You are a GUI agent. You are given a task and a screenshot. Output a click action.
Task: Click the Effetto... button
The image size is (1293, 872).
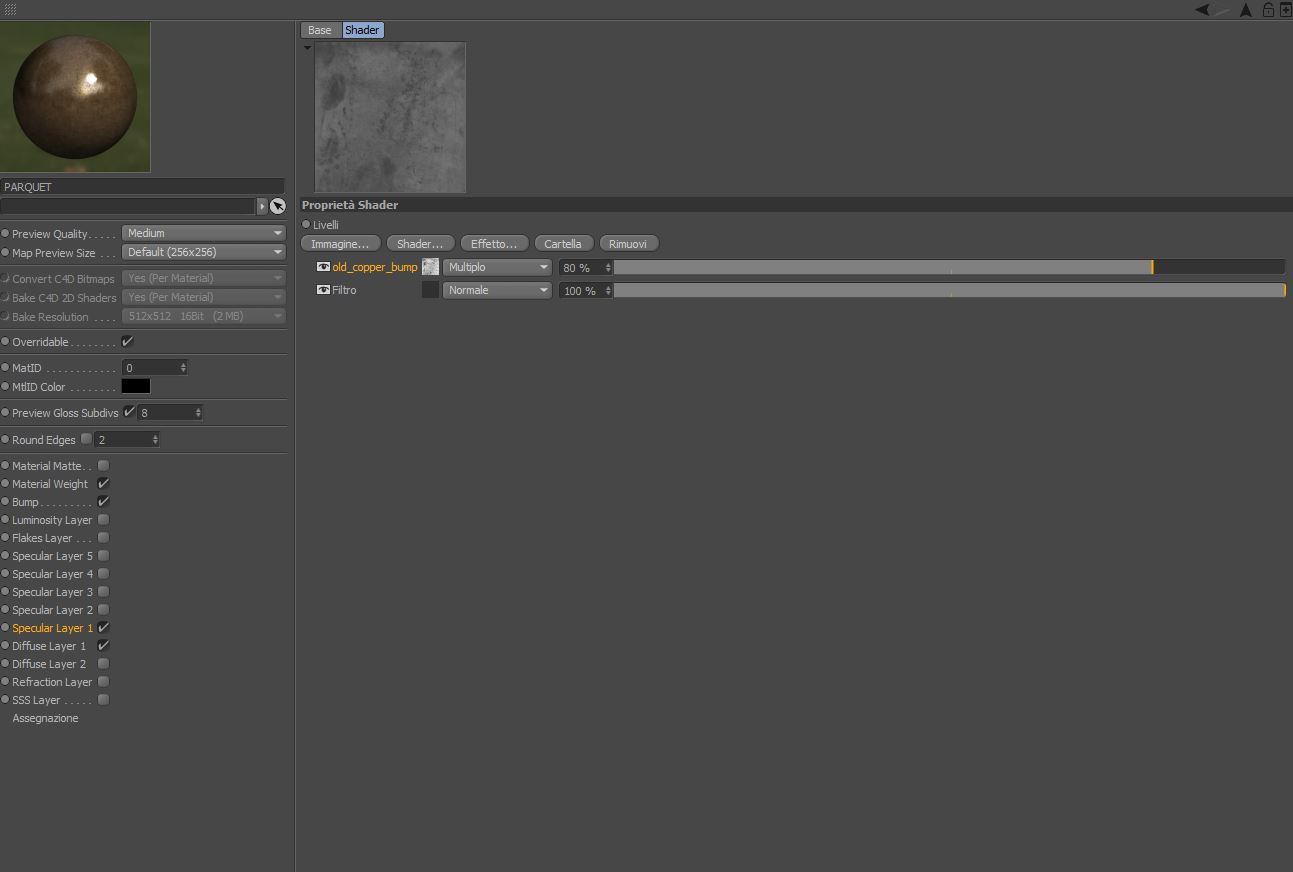pyautogui.click(x=494, y=244)
